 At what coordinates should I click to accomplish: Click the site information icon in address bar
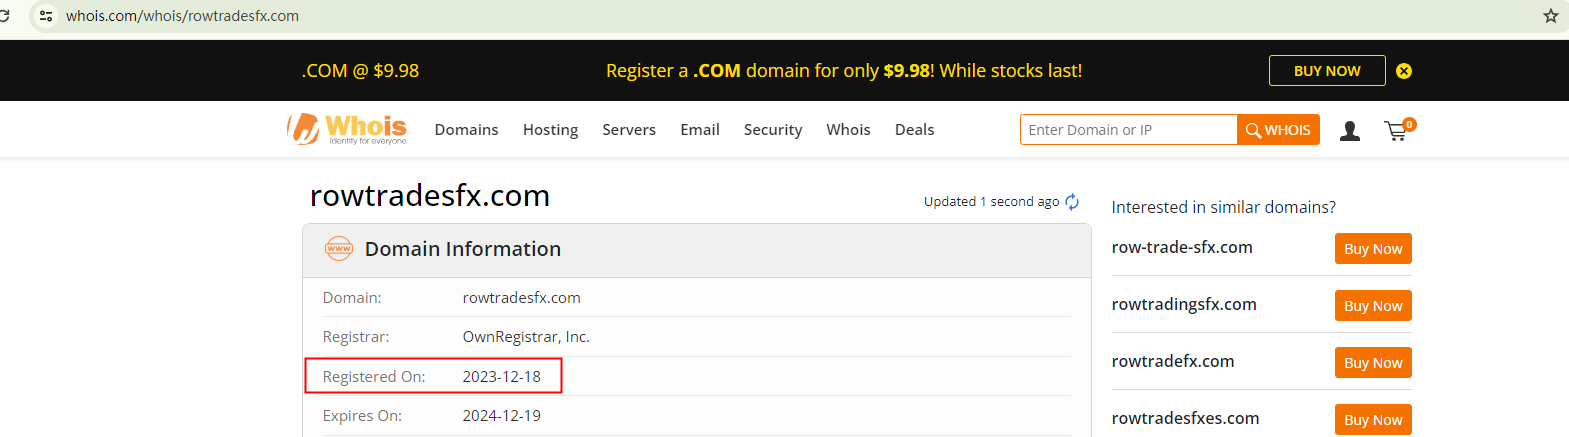tap(46, 16)
